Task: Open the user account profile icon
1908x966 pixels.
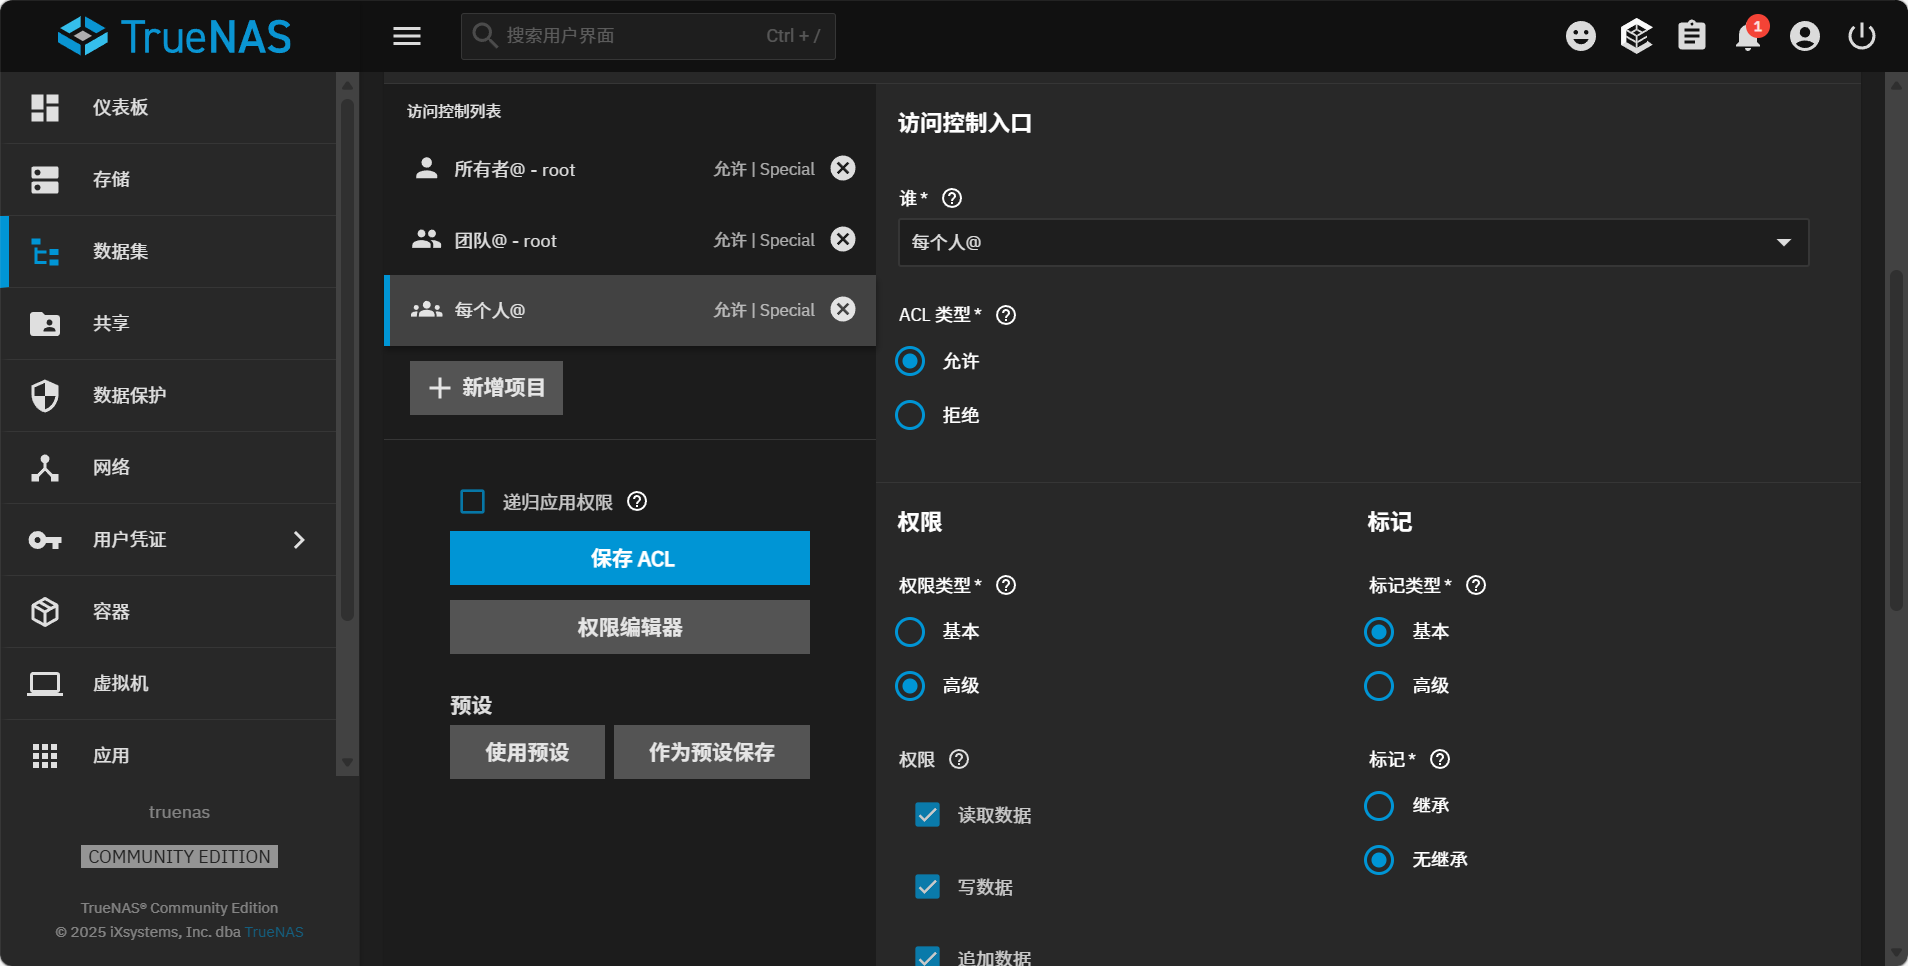Action: [x=1804, y=37]
